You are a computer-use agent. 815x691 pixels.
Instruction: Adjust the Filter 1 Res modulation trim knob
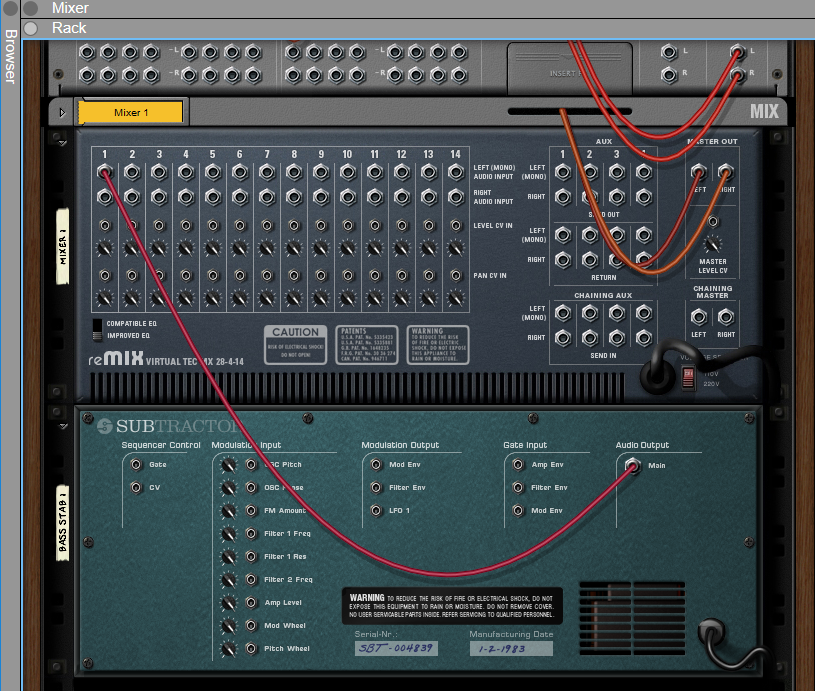(x=229, y=557)
